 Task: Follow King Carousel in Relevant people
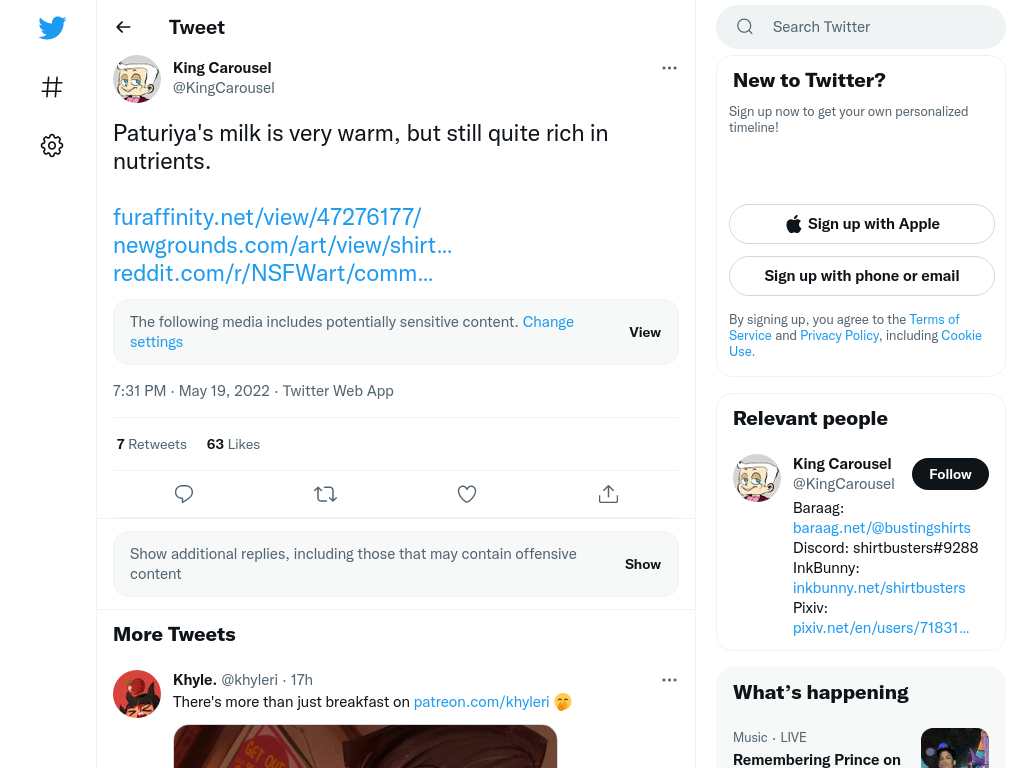click(x=950, y=474)
